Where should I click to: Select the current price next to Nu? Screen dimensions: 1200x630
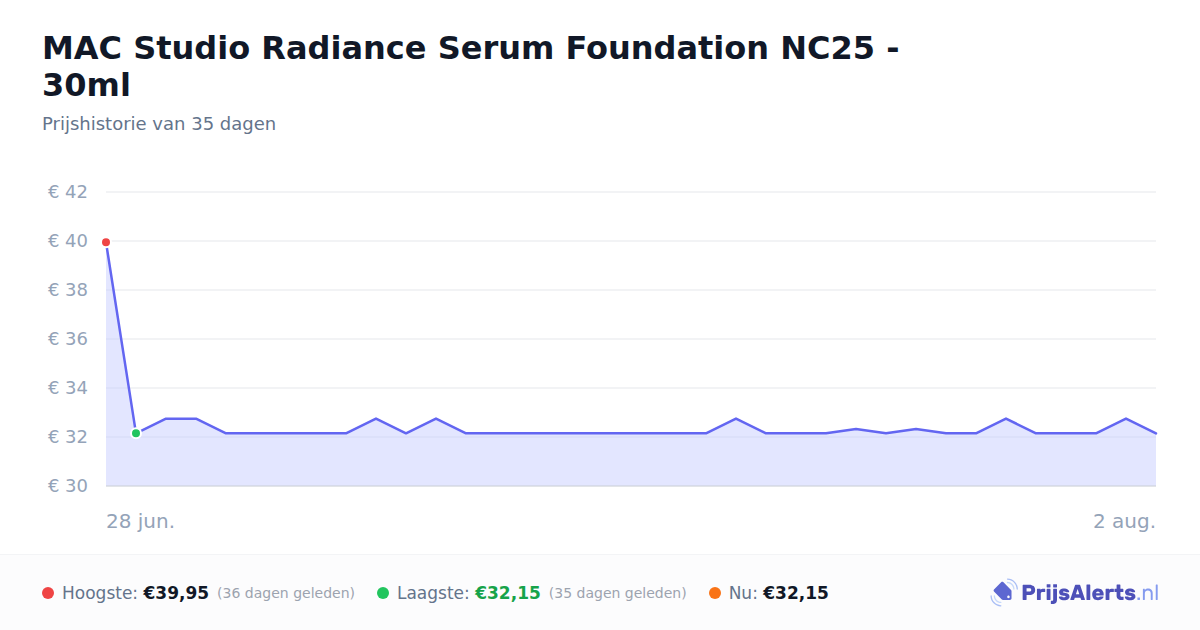coord(796,593)
